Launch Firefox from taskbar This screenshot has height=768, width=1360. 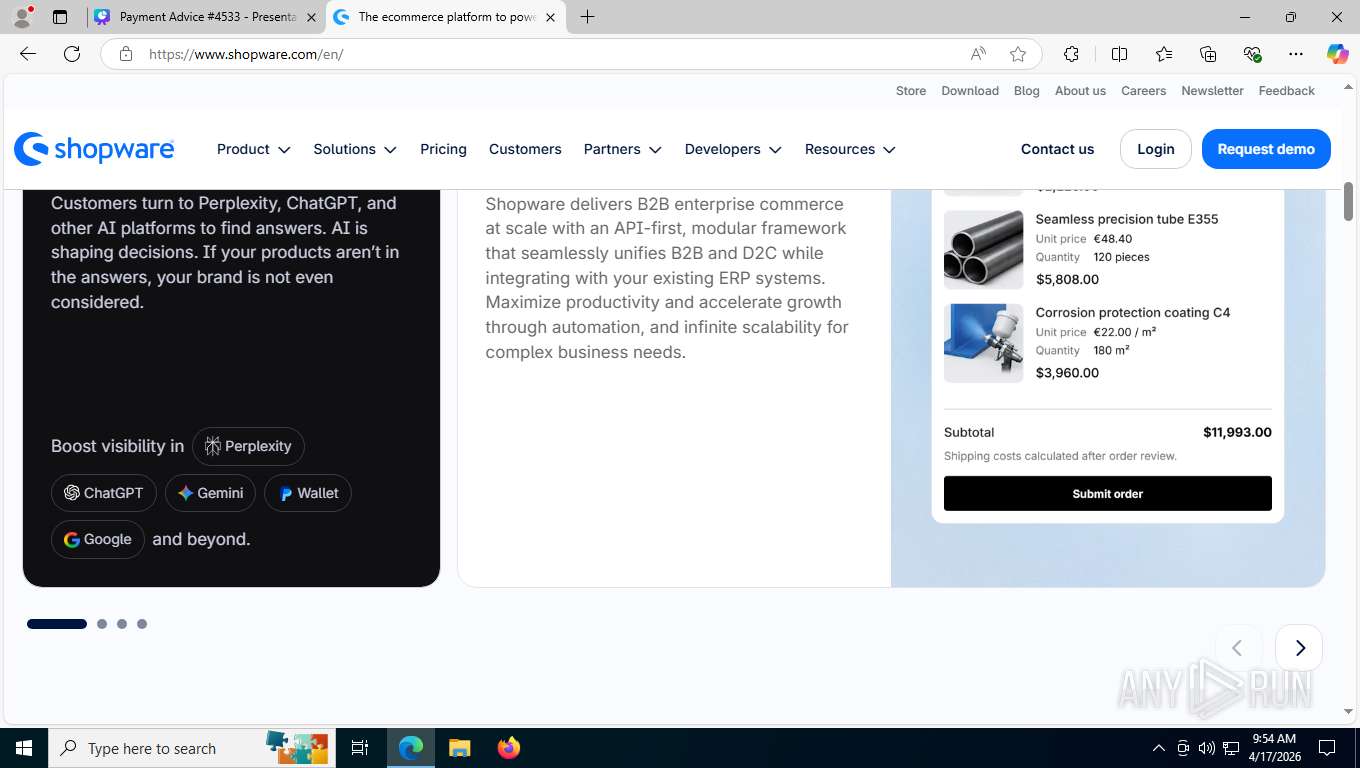pyautogui.click(x=508, y=748)
